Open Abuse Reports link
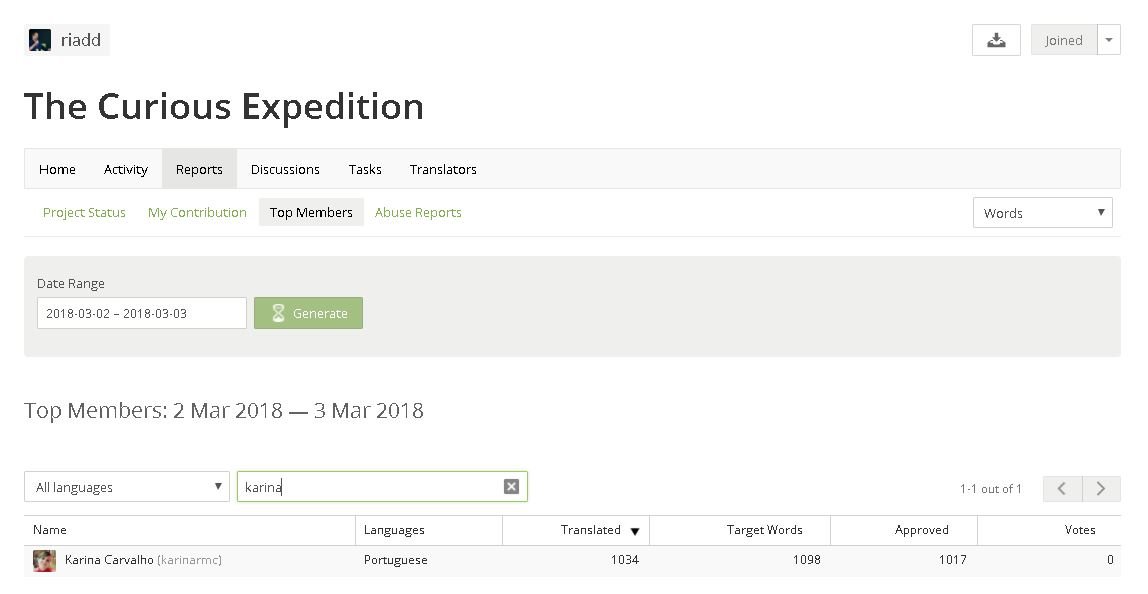The height and width of the screenshot is (594, 1148). pyautogui.click(x=418, y=212)
